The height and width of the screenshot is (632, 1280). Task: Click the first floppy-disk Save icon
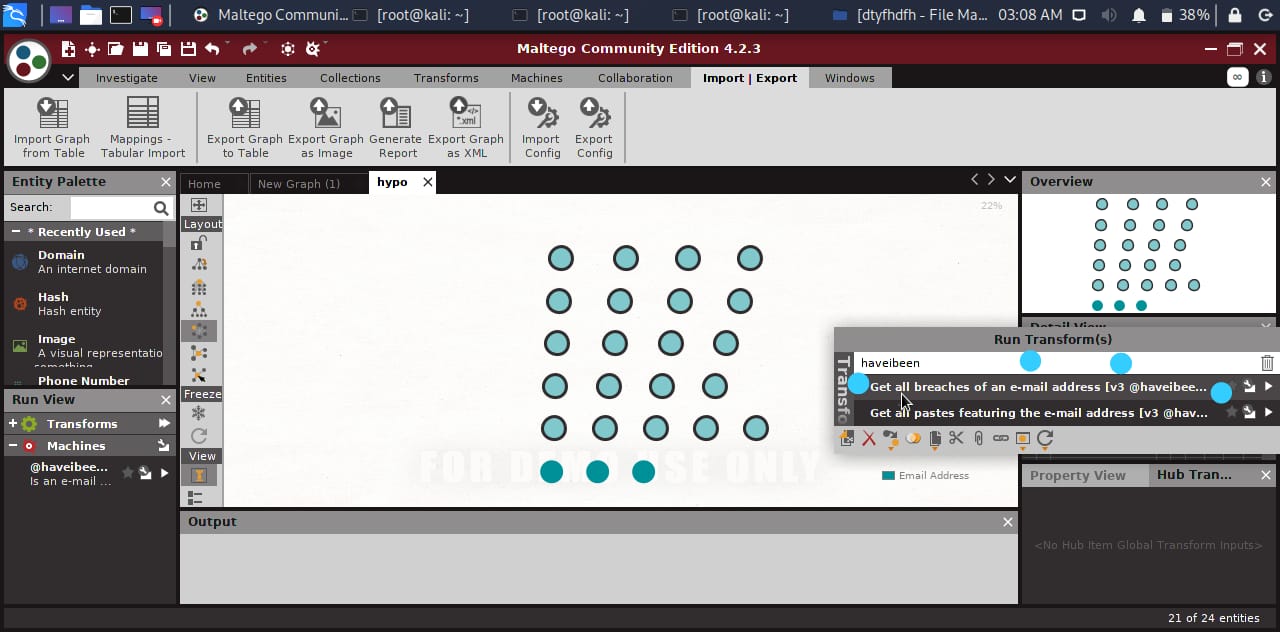(x=140, y=49)
